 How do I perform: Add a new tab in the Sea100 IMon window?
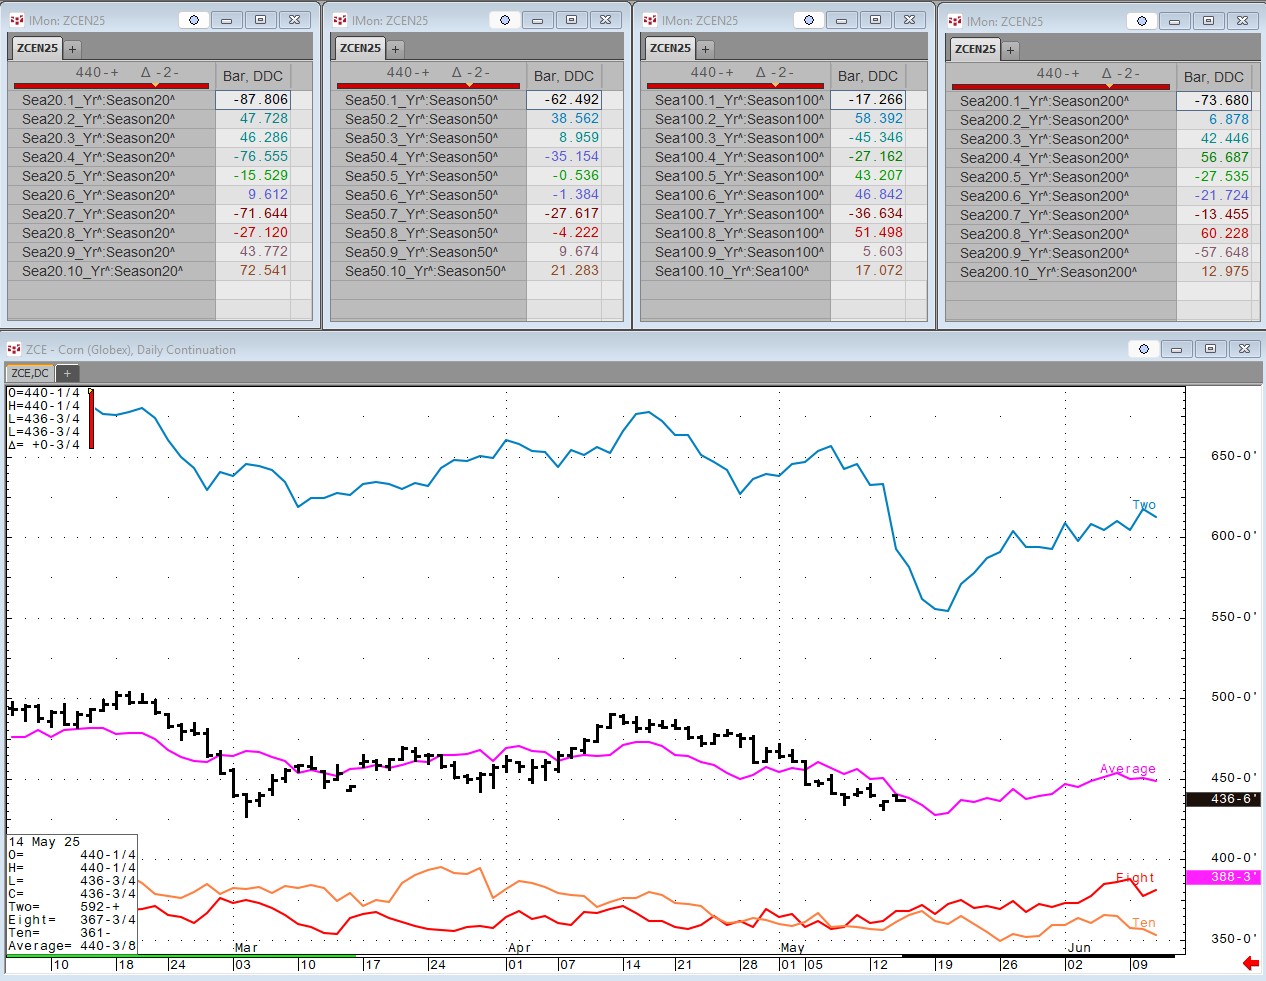705,48
